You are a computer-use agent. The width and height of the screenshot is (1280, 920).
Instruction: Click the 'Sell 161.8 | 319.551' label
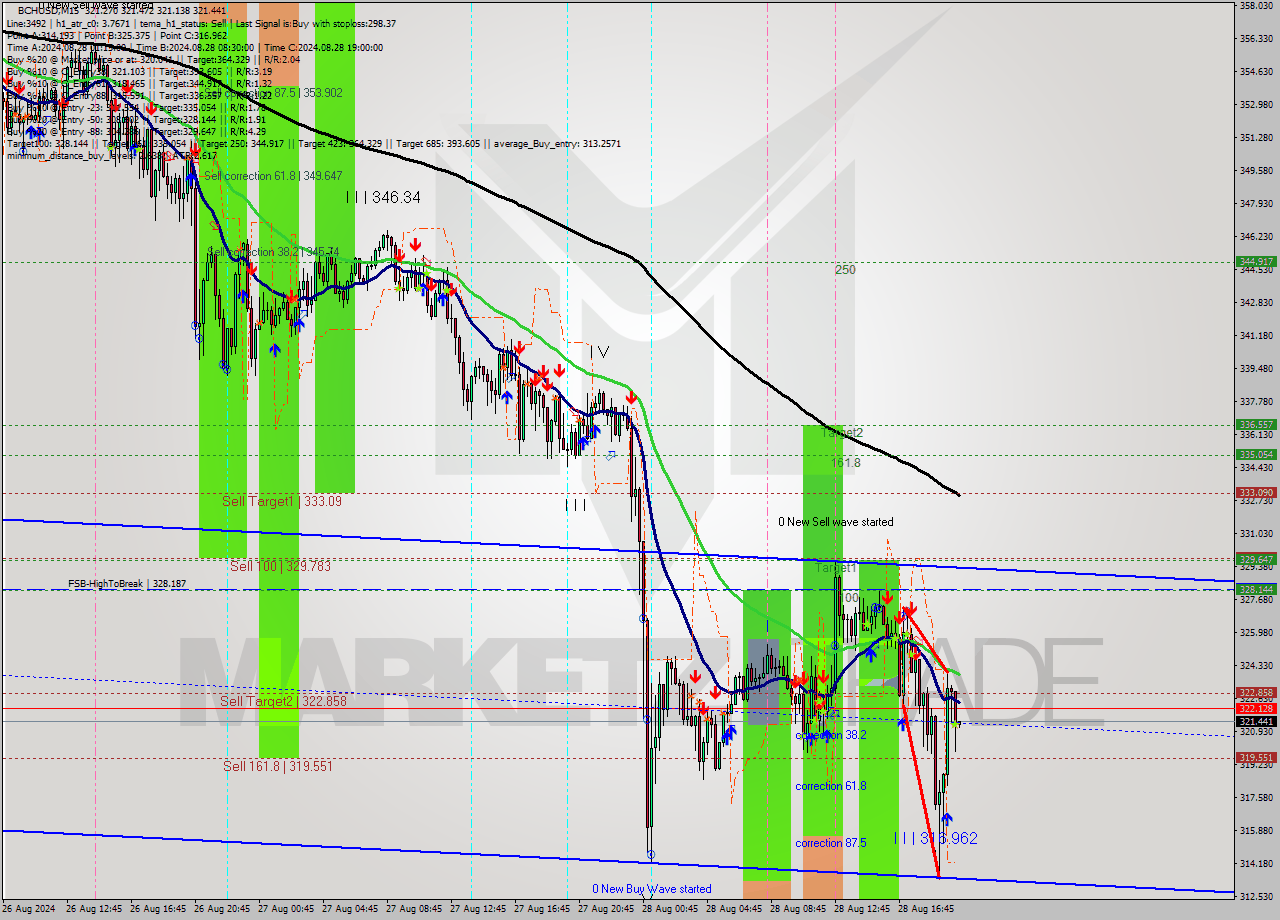pos(278,766)
